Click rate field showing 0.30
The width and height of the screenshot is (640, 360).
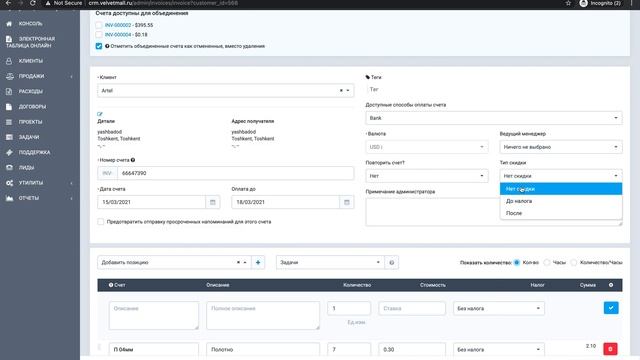pos(412,350)
